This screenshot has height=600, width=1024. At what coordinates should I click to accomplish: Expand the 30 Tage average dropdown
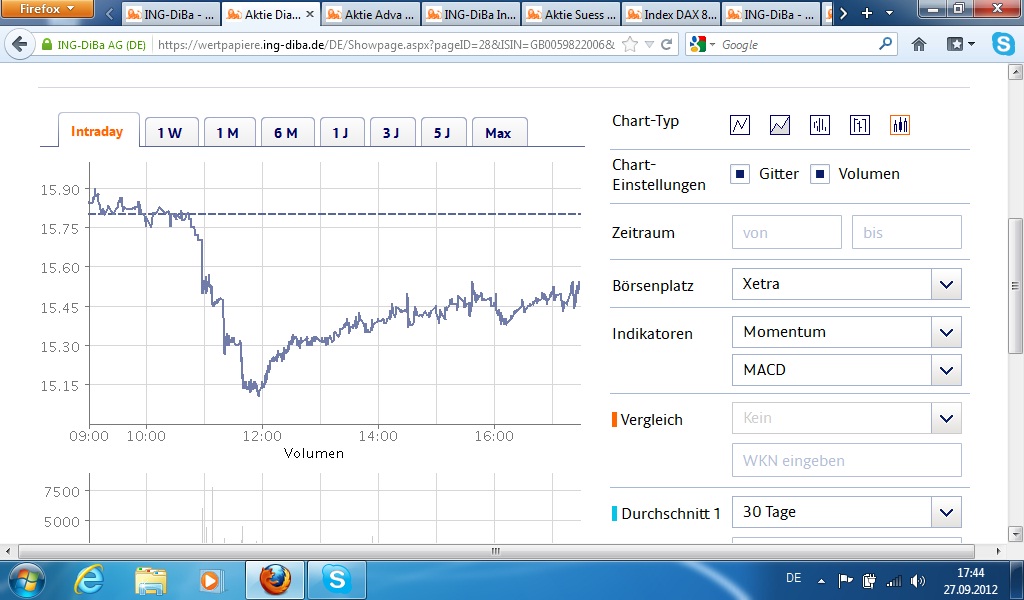click(946, 513)
